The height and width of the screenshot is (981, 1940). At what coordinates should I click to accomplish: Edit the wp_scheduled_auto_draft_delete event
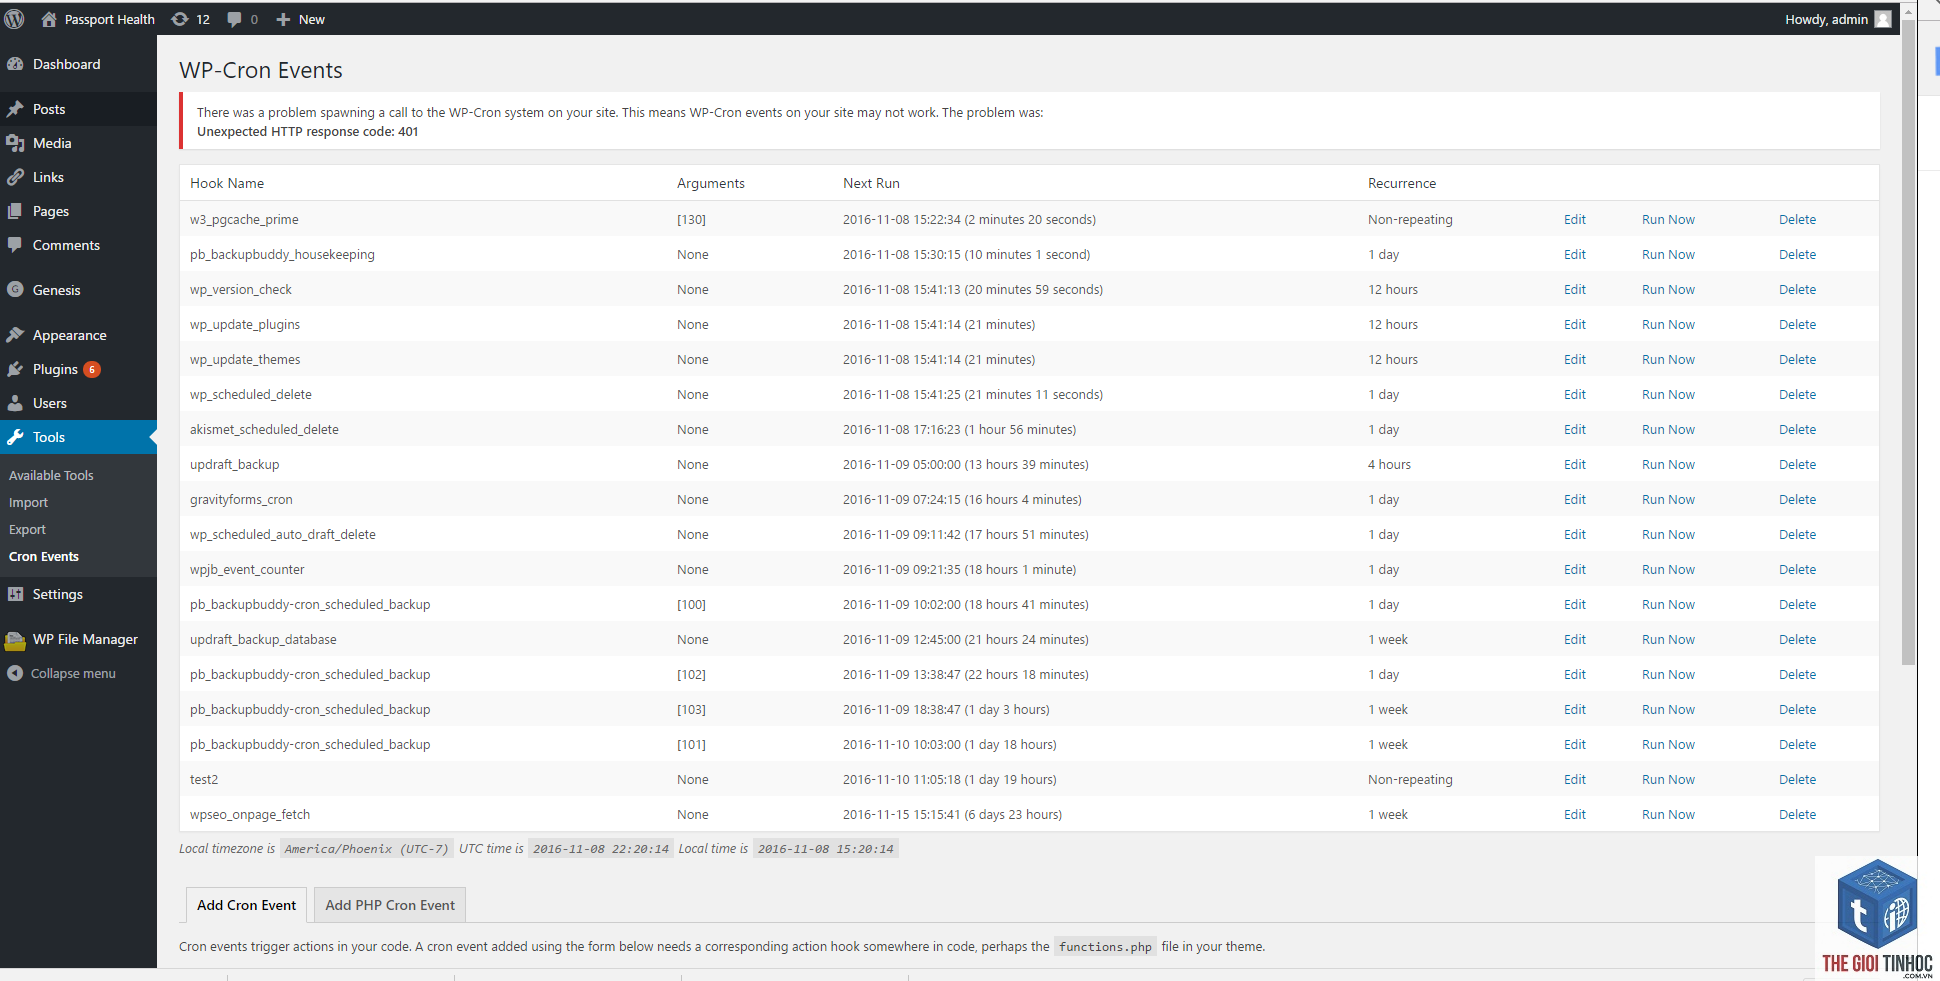1575,534
